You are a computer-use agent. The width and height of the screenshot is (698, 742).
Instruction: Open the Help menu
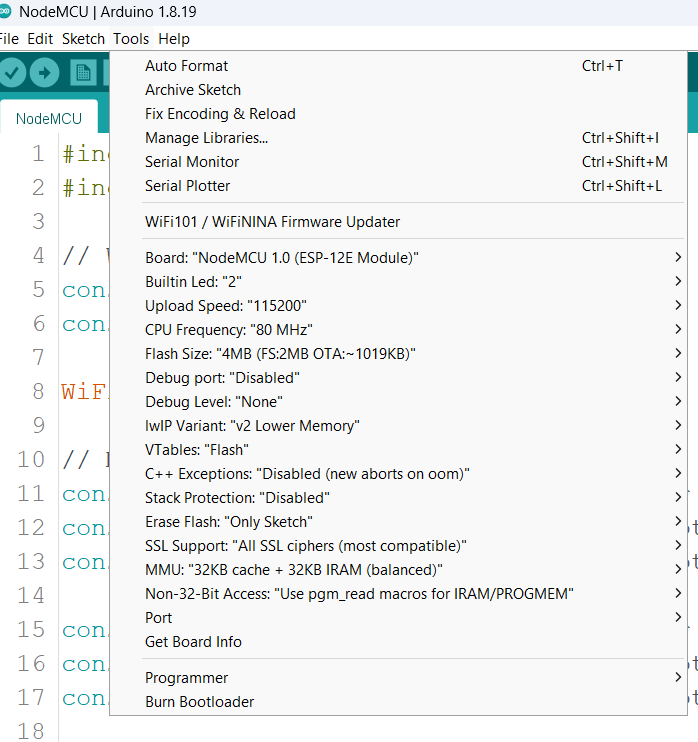tap(174, 39)
